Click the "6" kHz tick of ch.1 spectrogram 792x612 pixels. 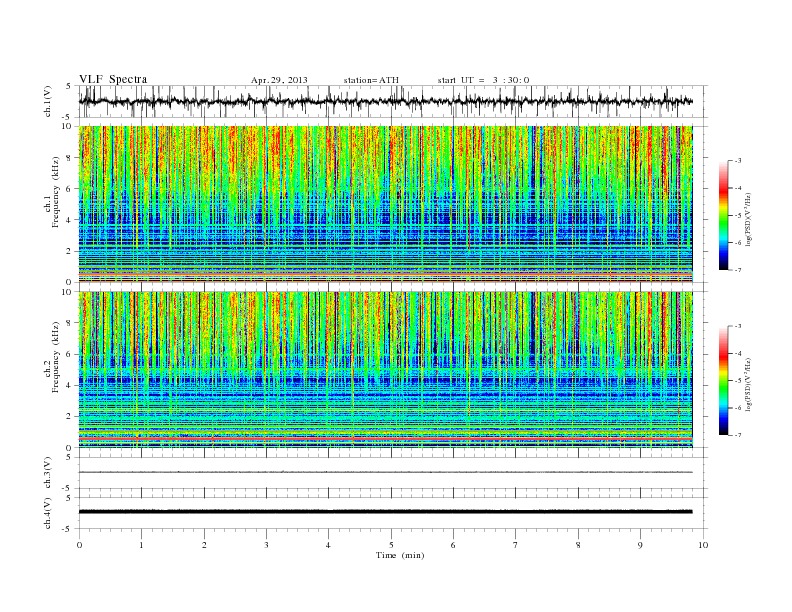(70, 189)
